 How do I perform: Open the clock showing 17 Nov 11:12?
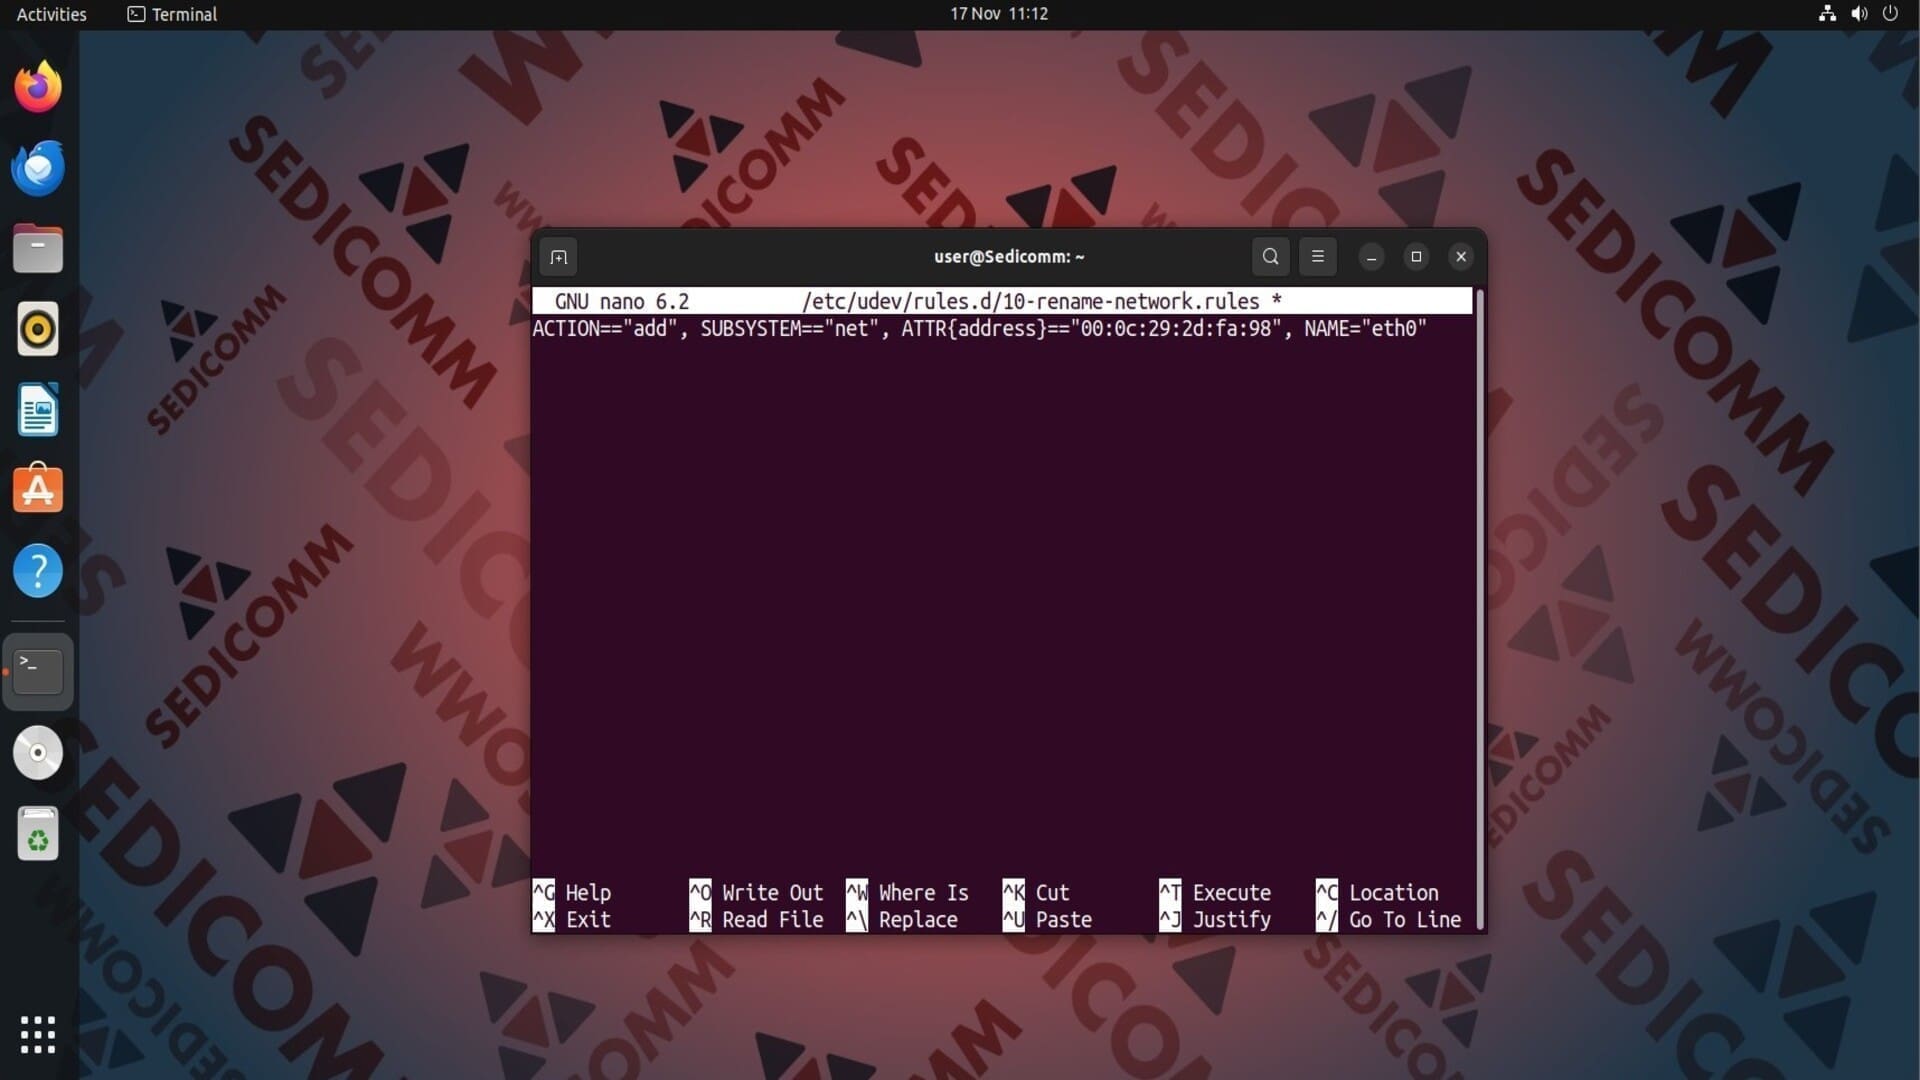[999, 14]
